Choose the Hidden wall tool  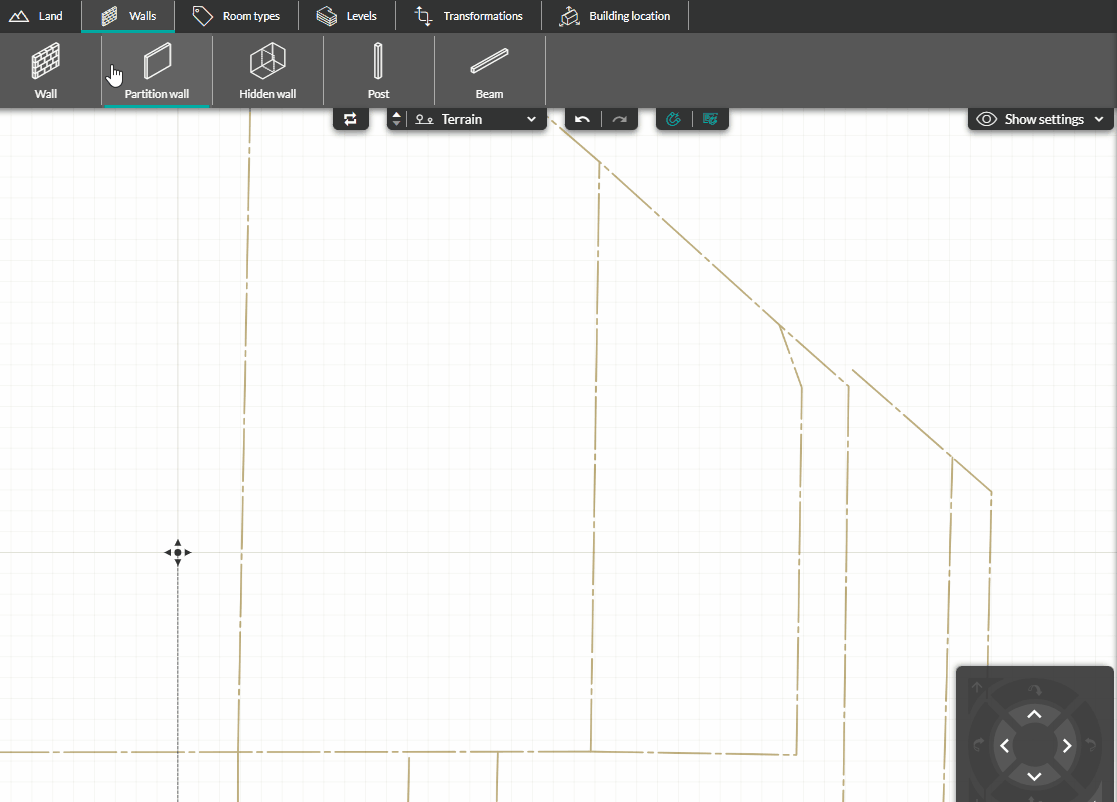[267, 70]
